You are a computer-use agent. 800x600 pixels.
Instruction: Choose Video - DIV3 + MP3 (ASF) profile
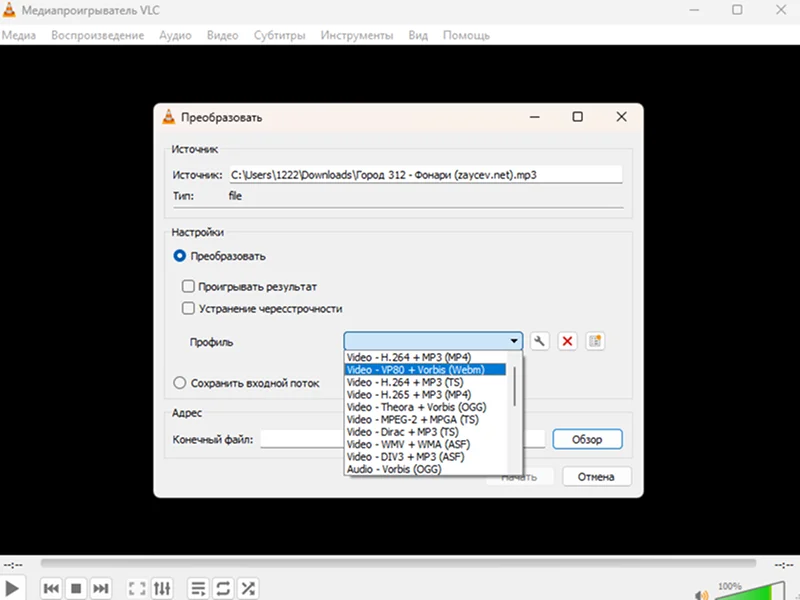point(426,457)
